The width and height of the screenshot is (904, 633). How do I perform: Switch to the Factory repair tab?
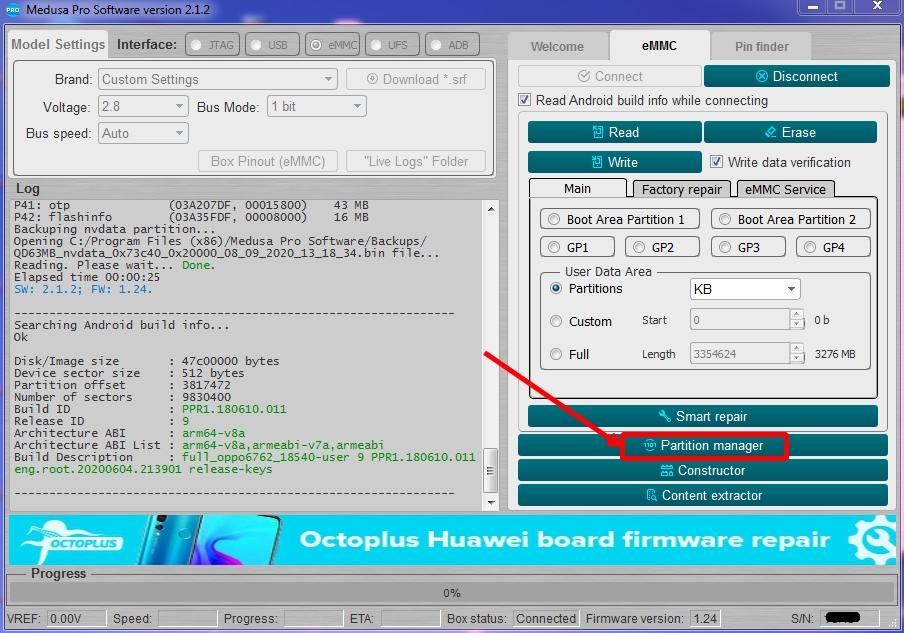click(681, 189)
